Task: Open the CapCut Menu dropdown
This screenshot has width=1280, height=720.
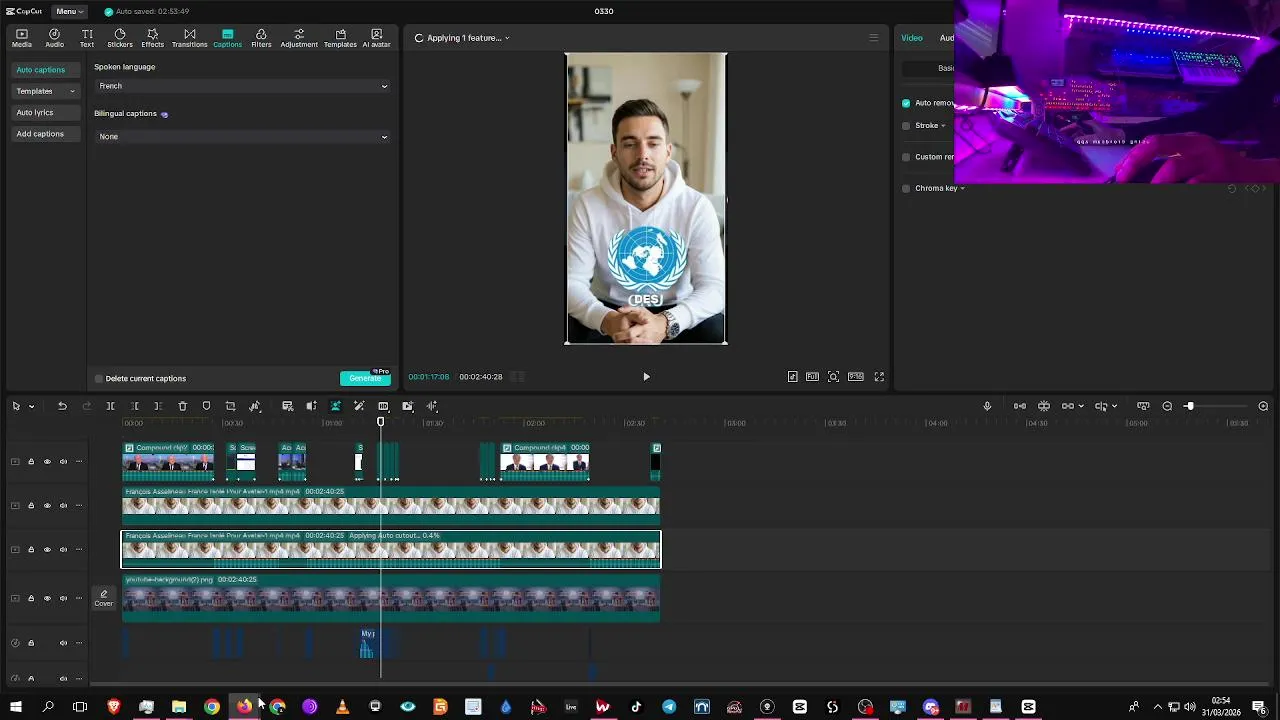Action: click(x=69, y=11)
